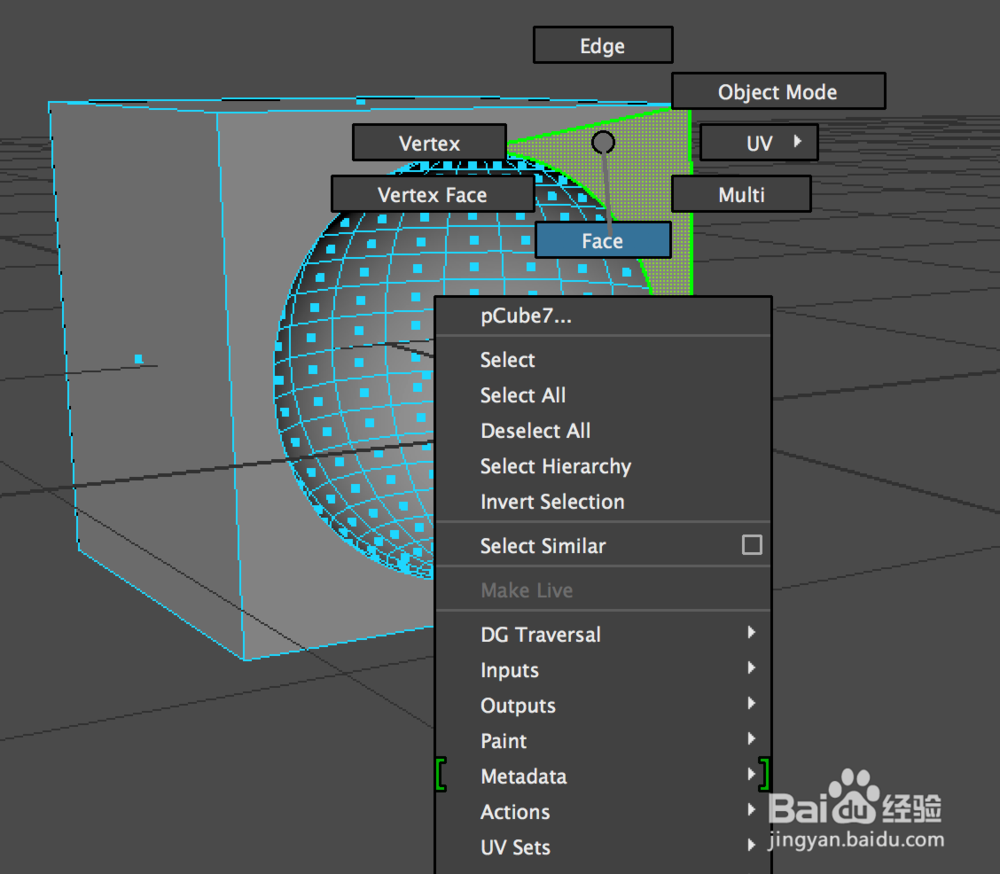
Task: Expand the Outputs submenu
Action: [603, 706]
